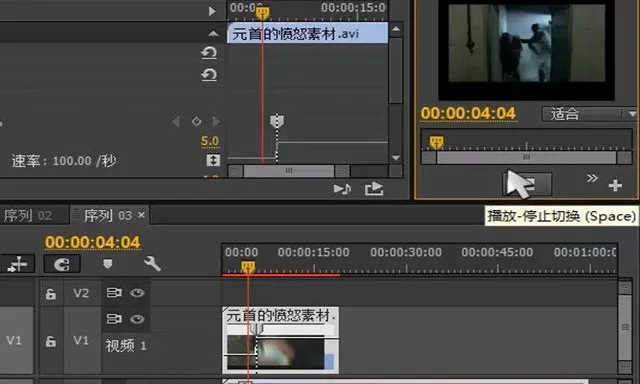Click effect controls scroll down arrow
Viewport: 640px width, 384px height.
click(396, 158)
